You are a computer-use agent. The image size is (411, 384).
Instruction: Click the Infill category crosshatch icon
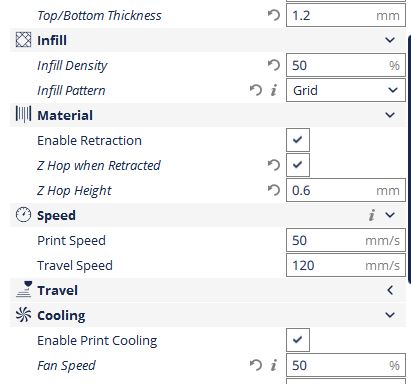pyautogui.click(x=23, y=40)
